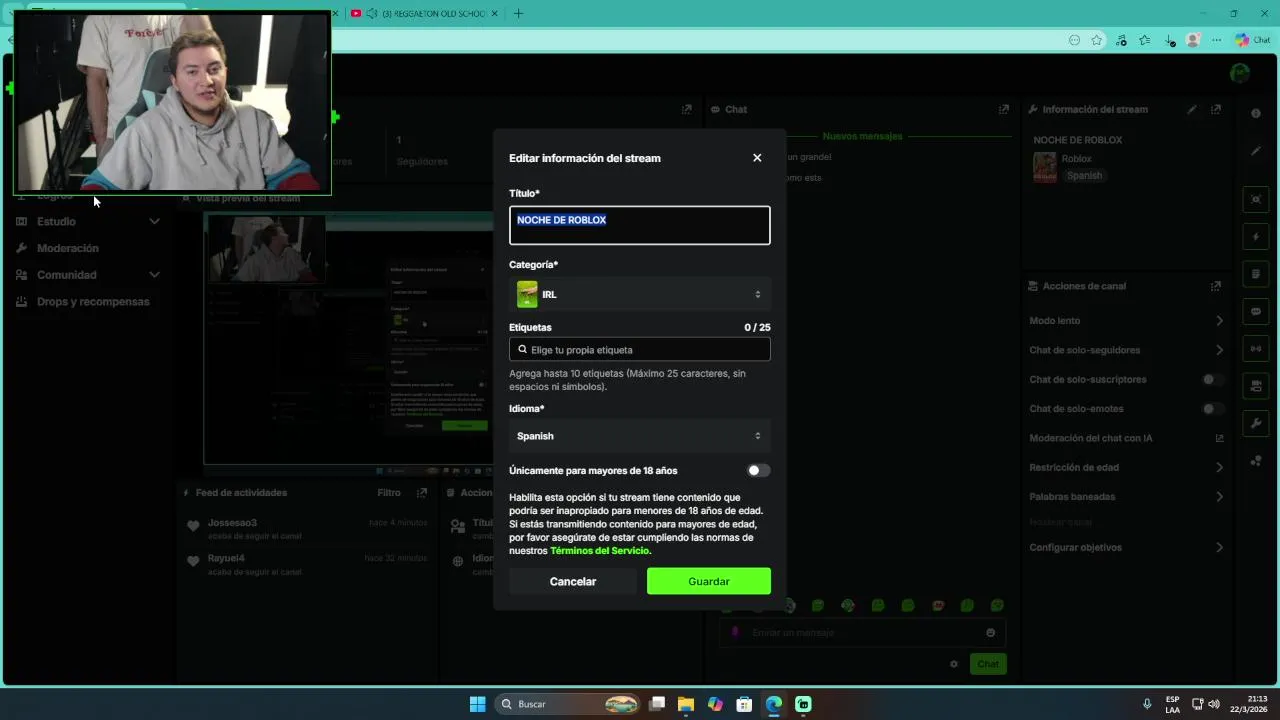
Task: Toggle Únicamente para mayores de 18 años
Action: click(x=758, y=471)
